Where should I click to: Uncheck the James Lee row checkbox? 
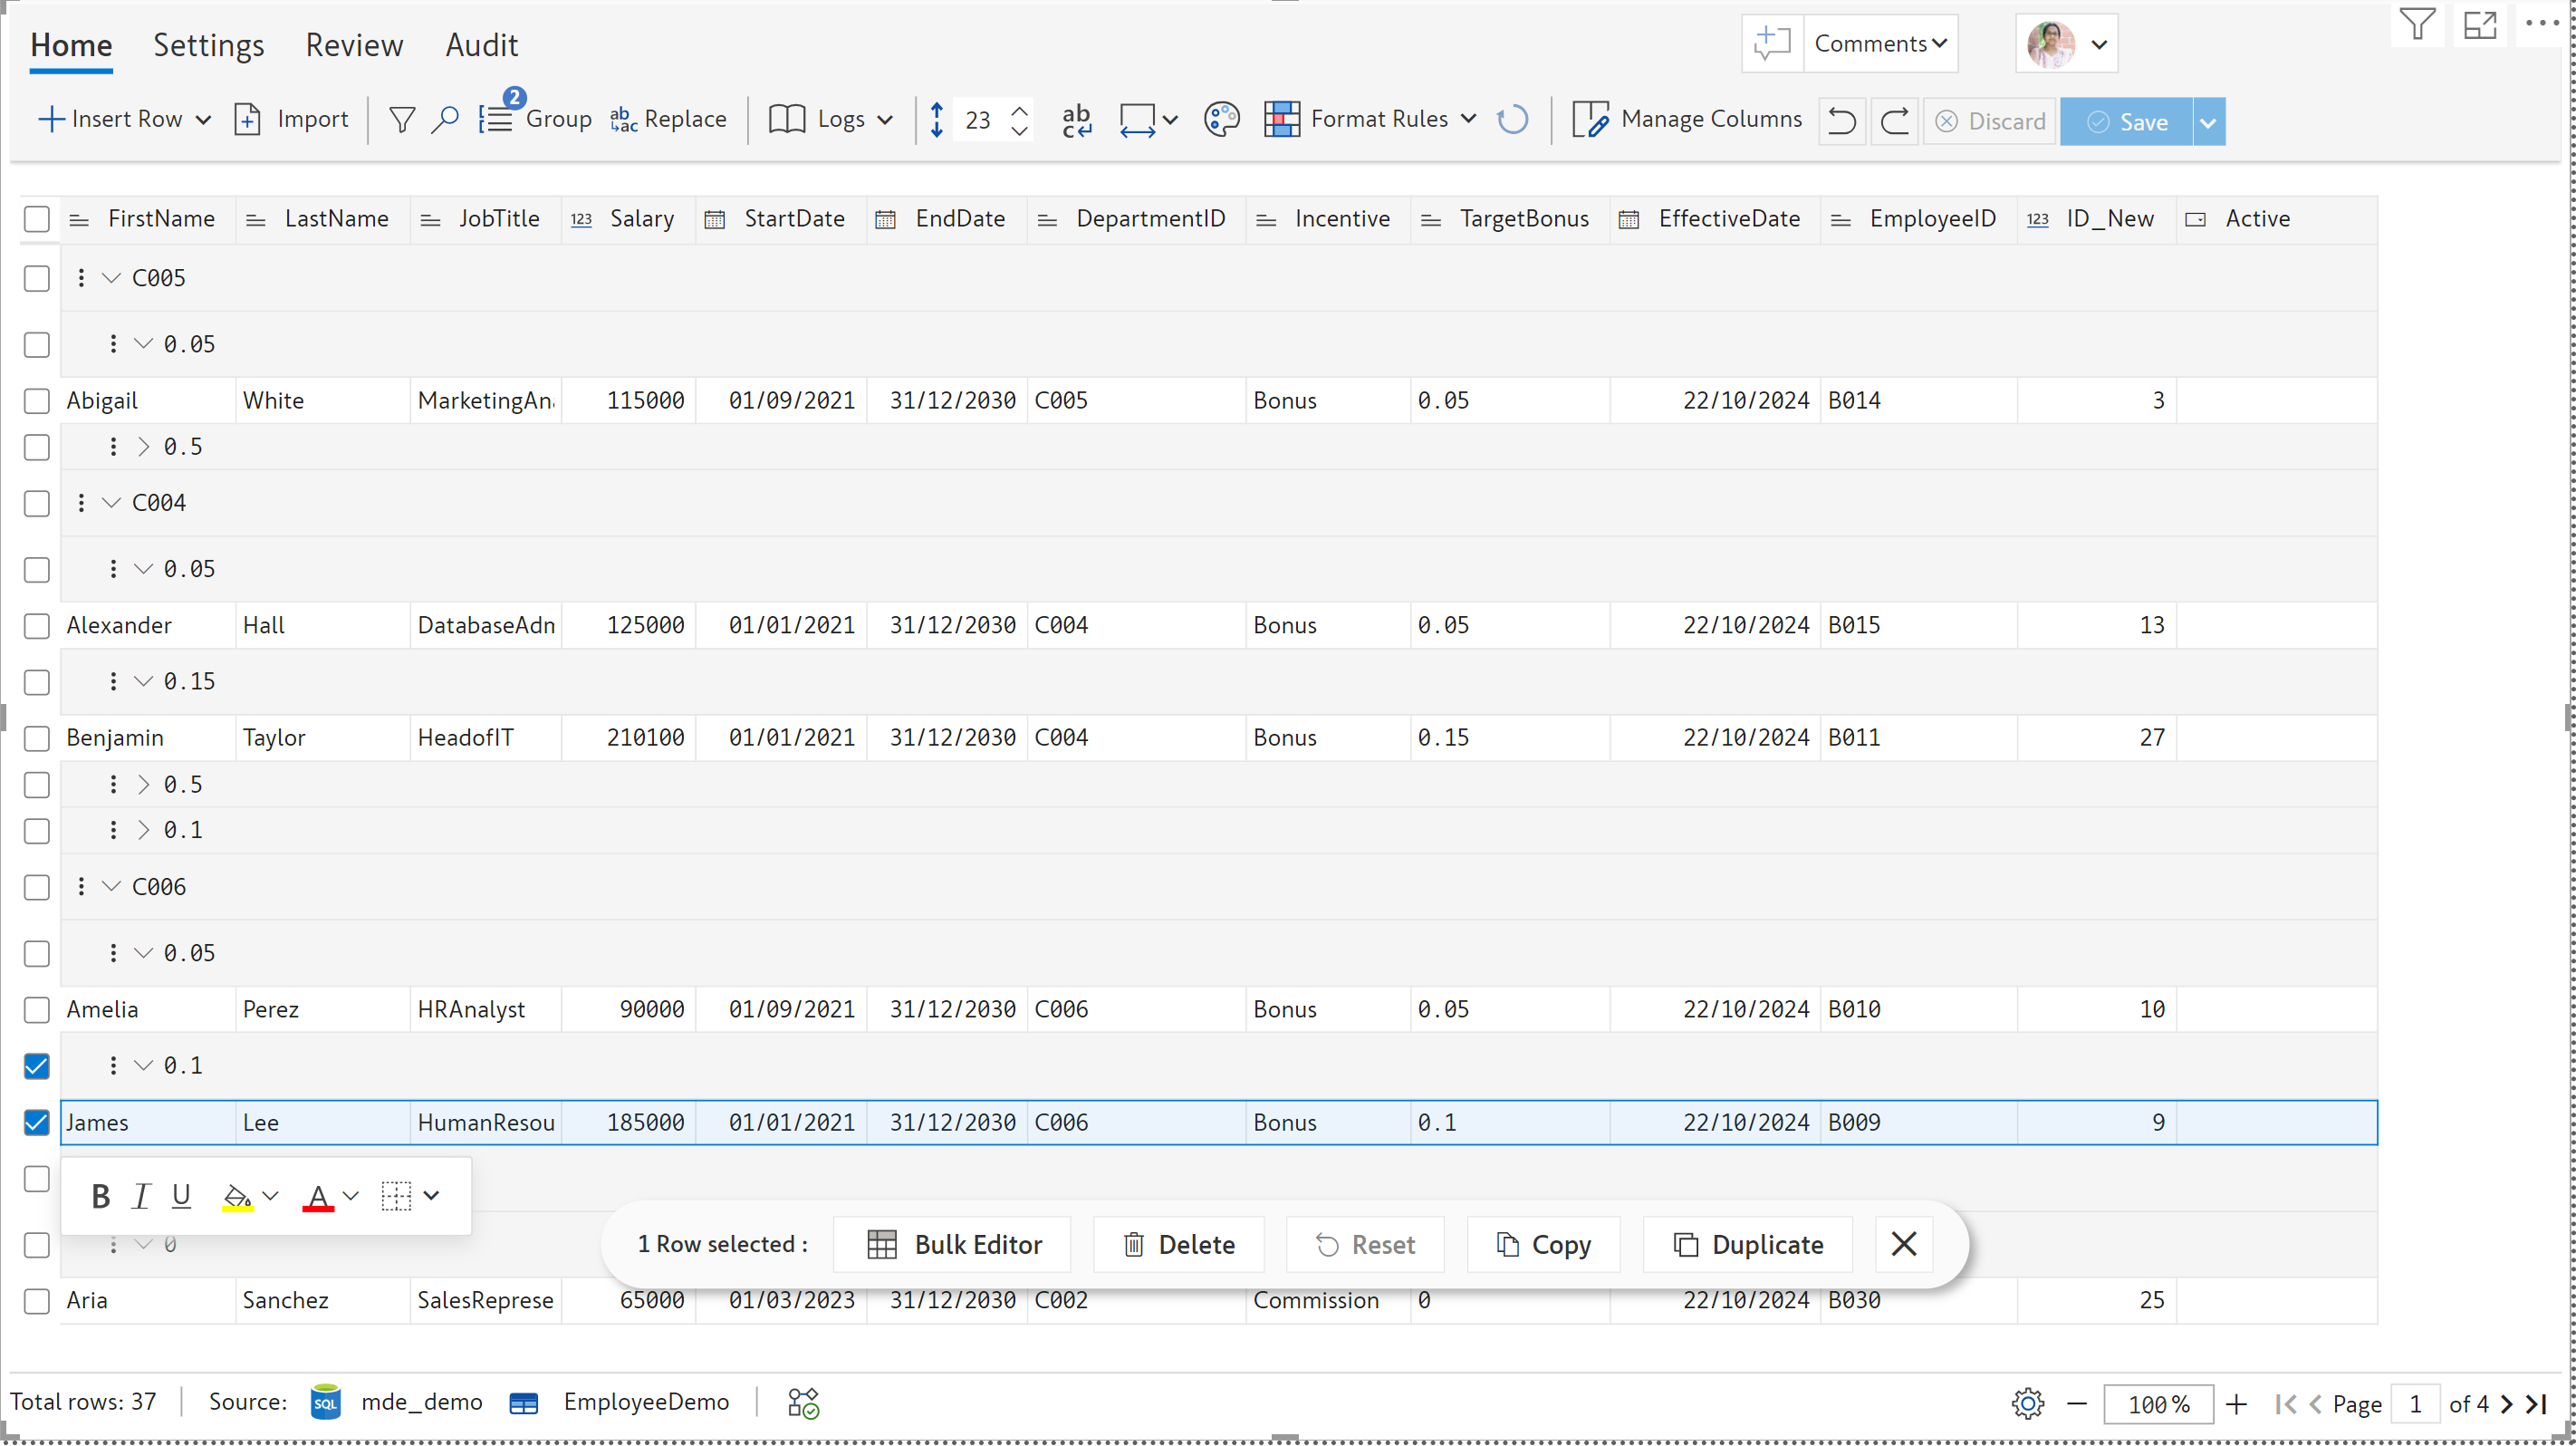coord(36,1122)
